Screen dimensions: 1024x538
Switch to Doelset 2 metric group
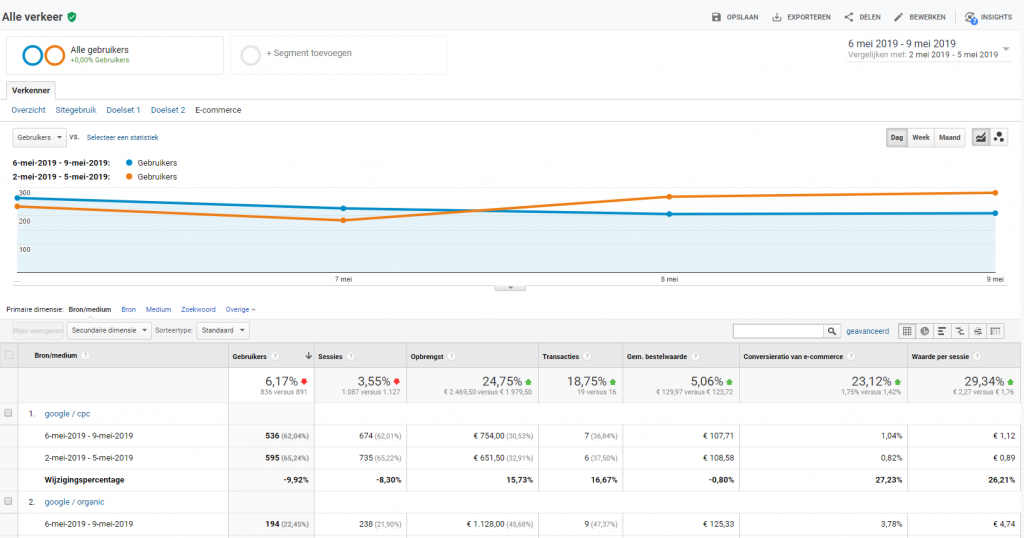click(168, 110)
